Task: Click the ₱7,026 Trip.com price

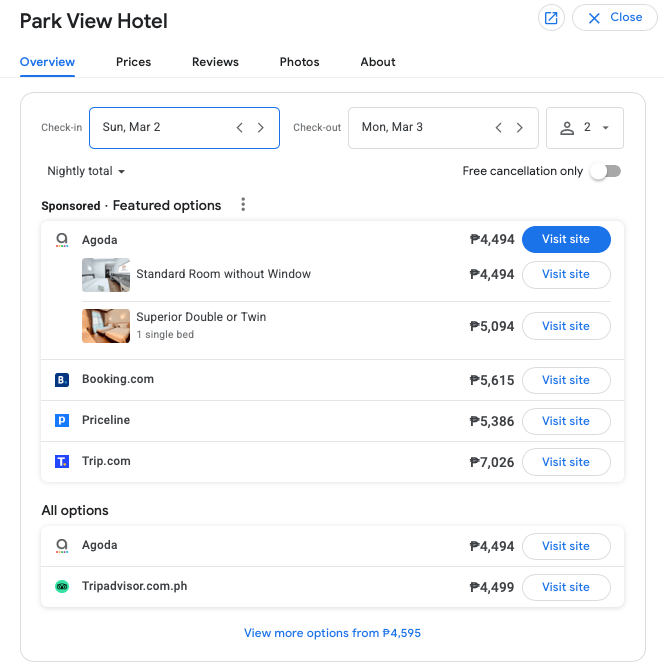Action: pyautogui.click(x=492, y=462)
